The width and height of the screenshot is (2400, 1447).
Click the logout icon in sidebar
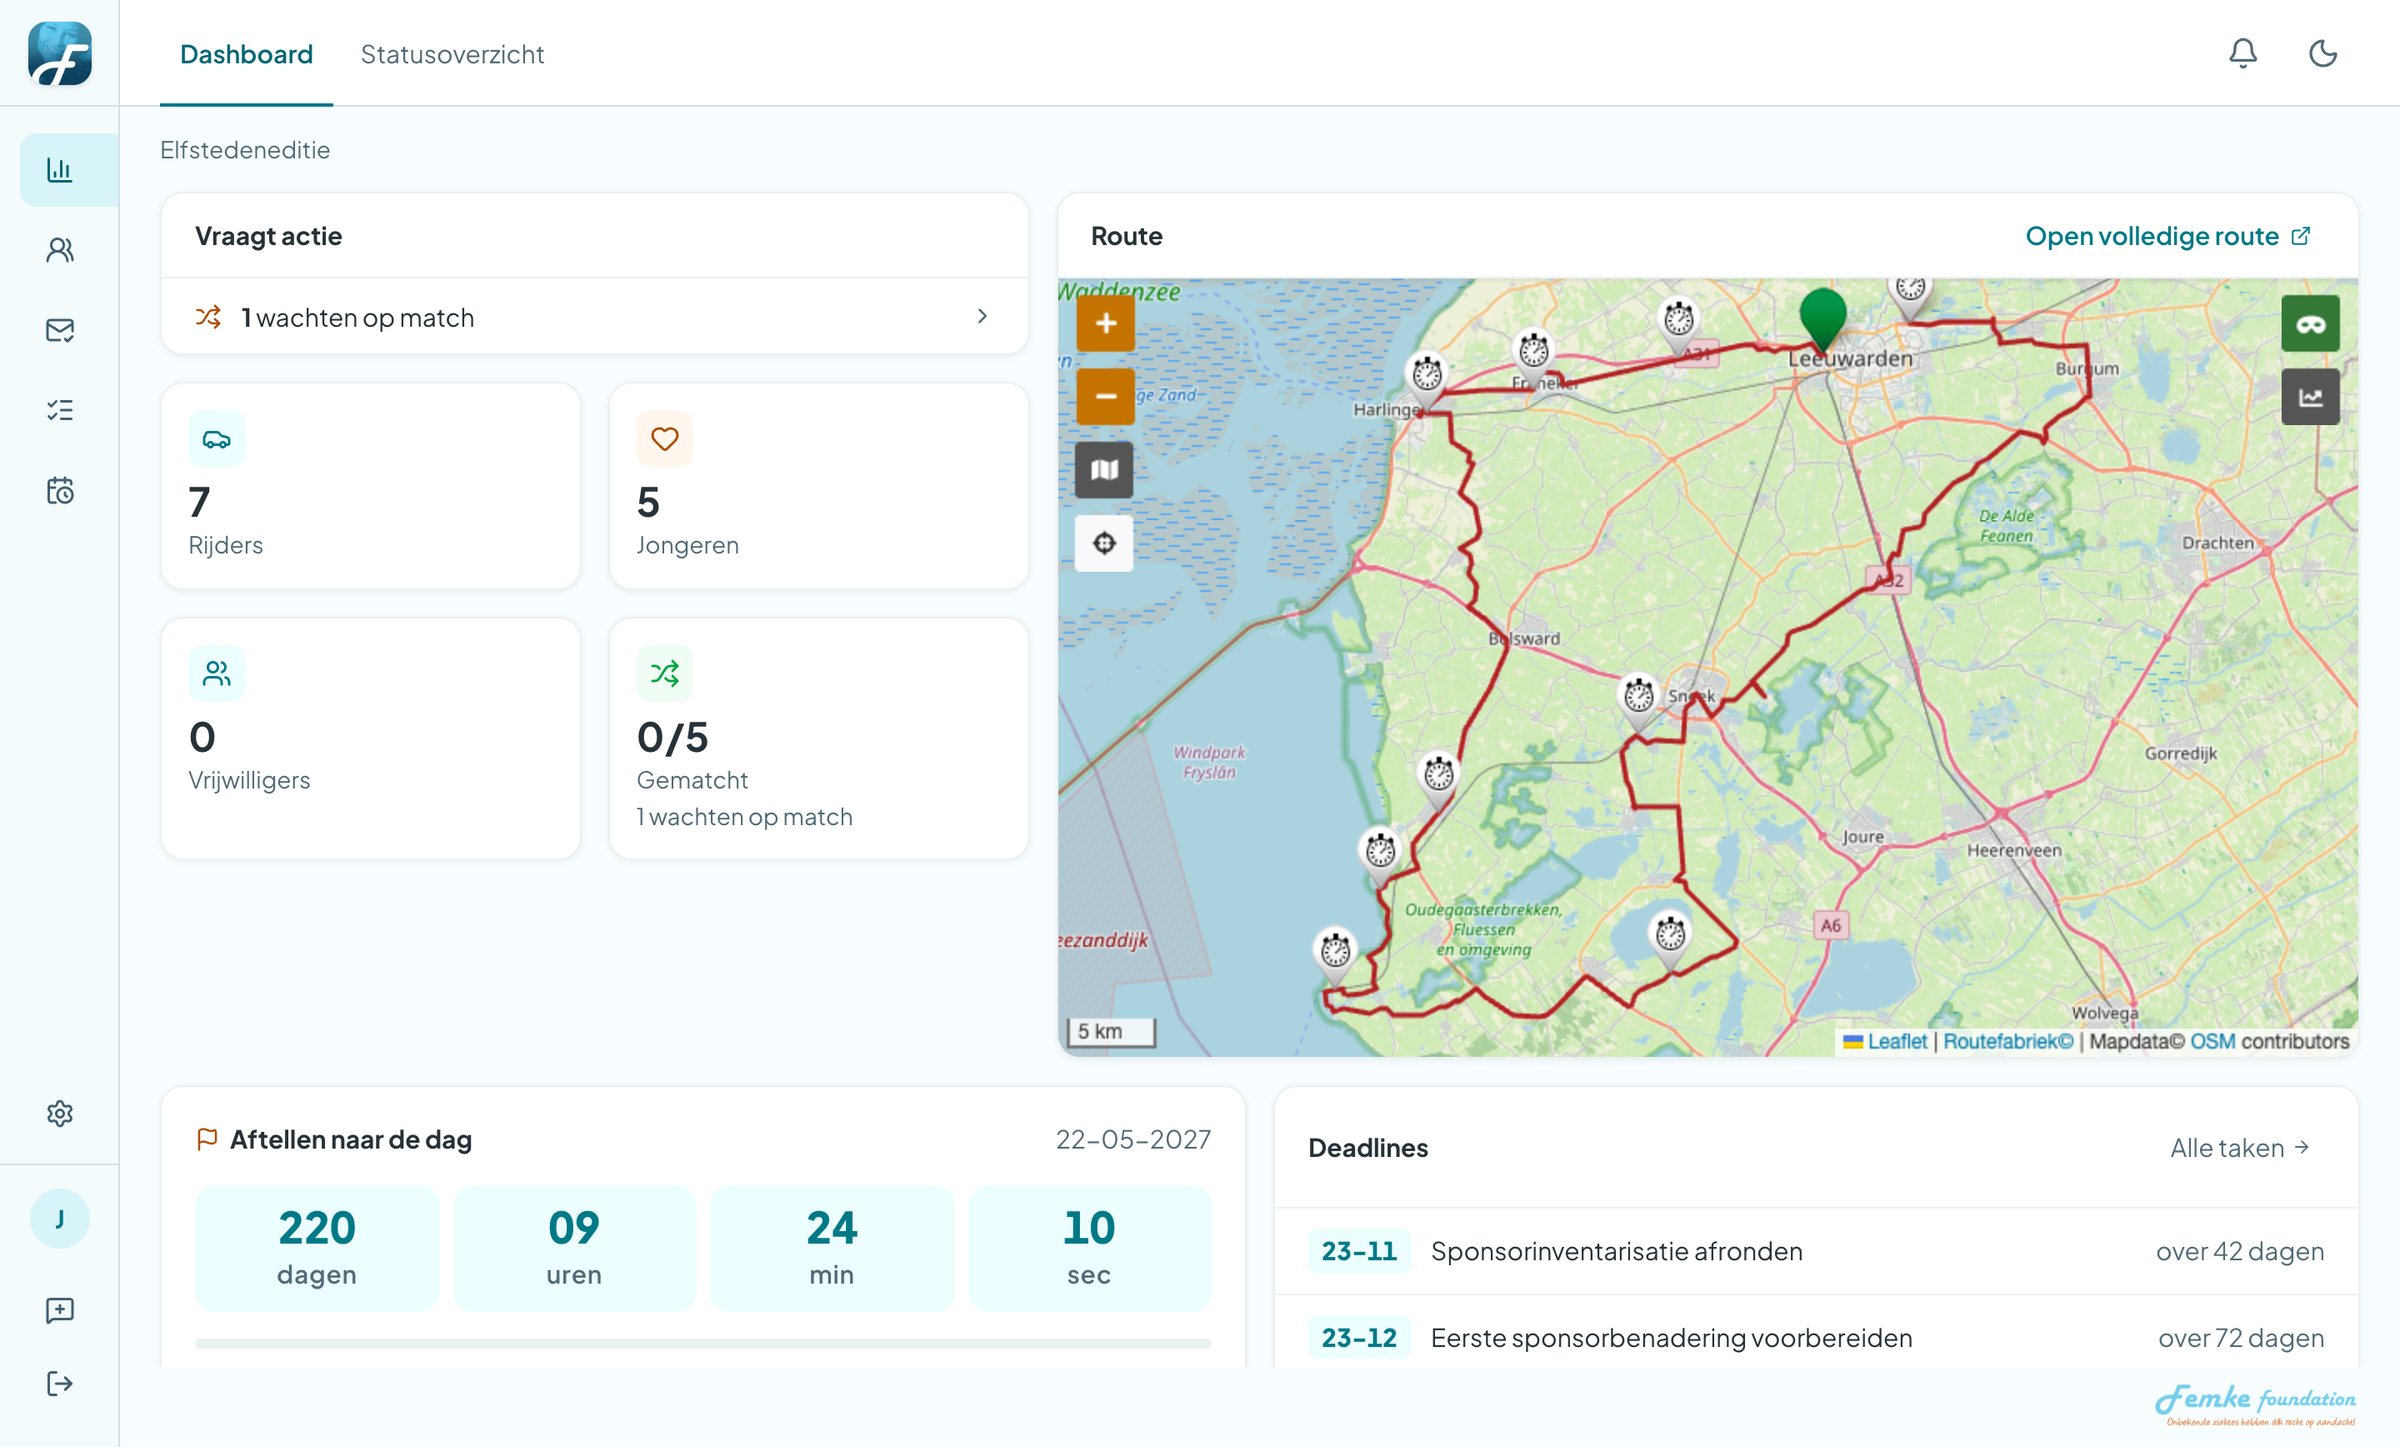point(60,1383)
